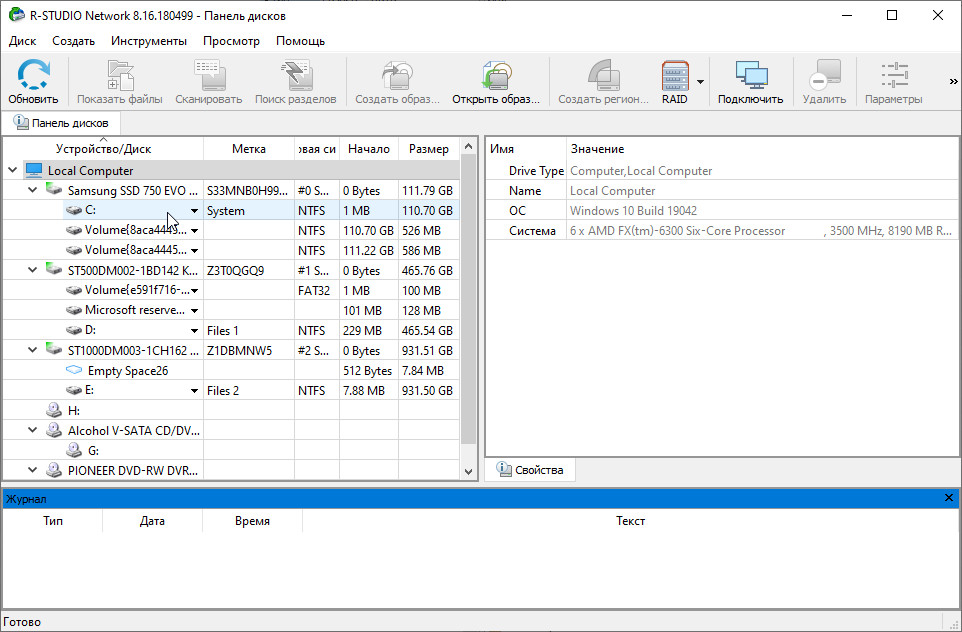Open the Инструменты menu
Viewport: 962px width, 632px height.
pos(148,41)
